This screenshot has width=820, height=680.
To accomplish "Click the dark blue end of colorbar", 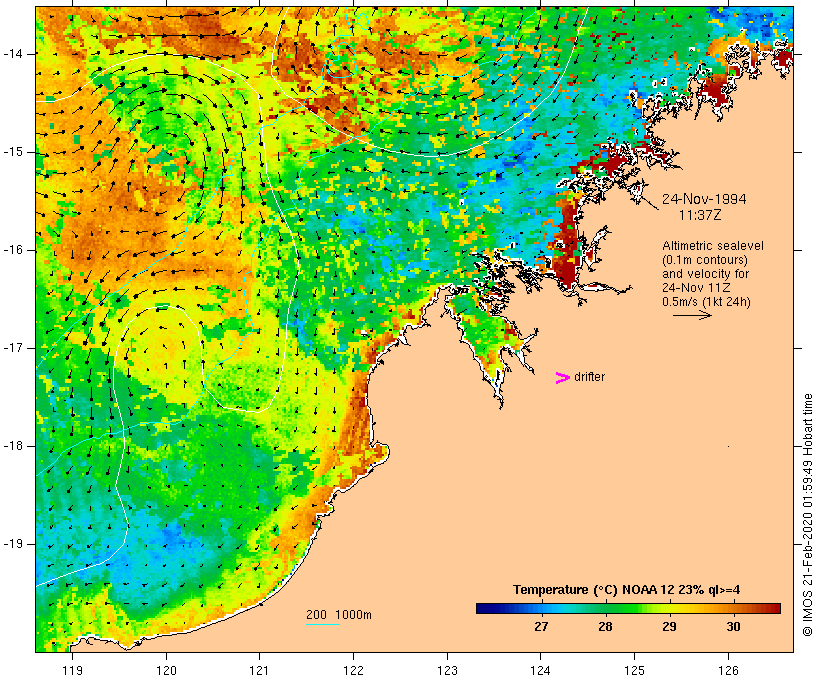I will (x=486, y=608).
